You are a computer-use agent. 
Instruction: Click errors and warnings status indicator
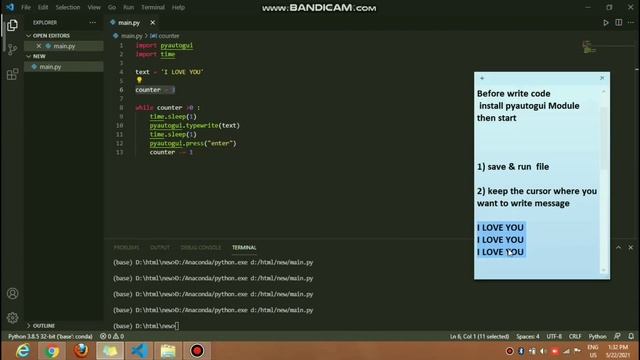(112, 337)
